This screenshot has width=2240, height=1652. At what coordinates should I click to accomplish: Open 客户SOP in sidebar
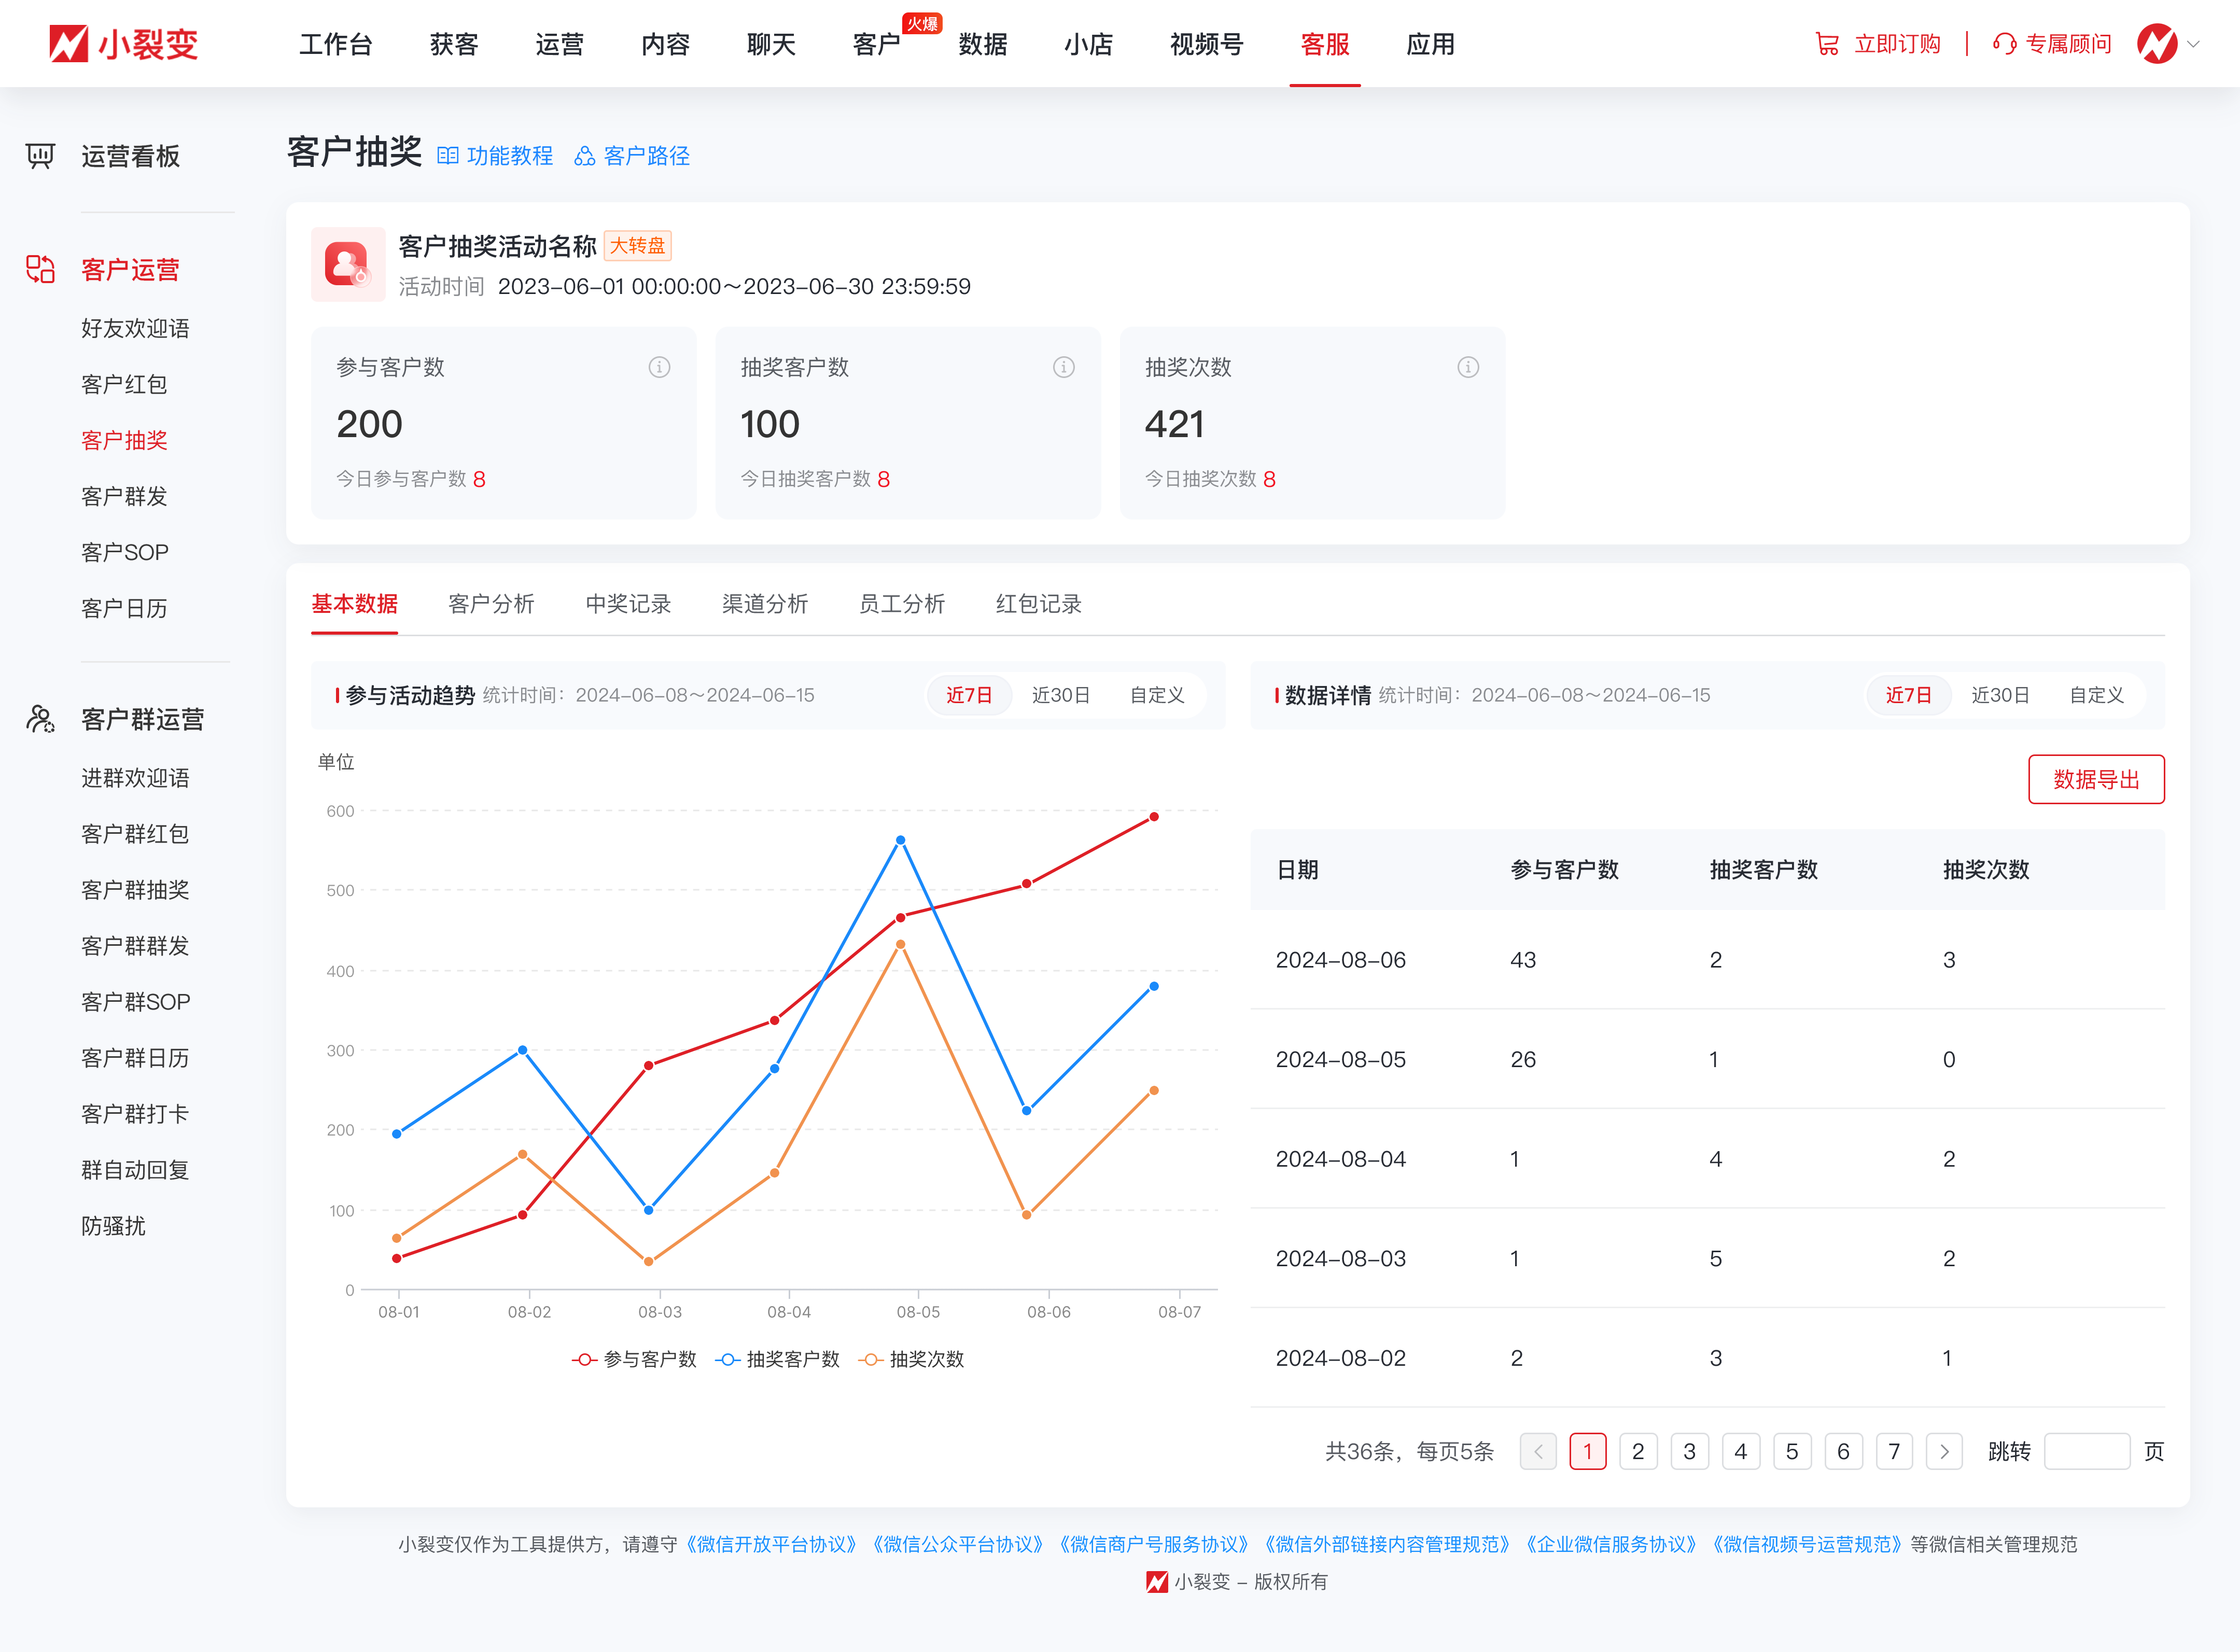click(125, 552)
